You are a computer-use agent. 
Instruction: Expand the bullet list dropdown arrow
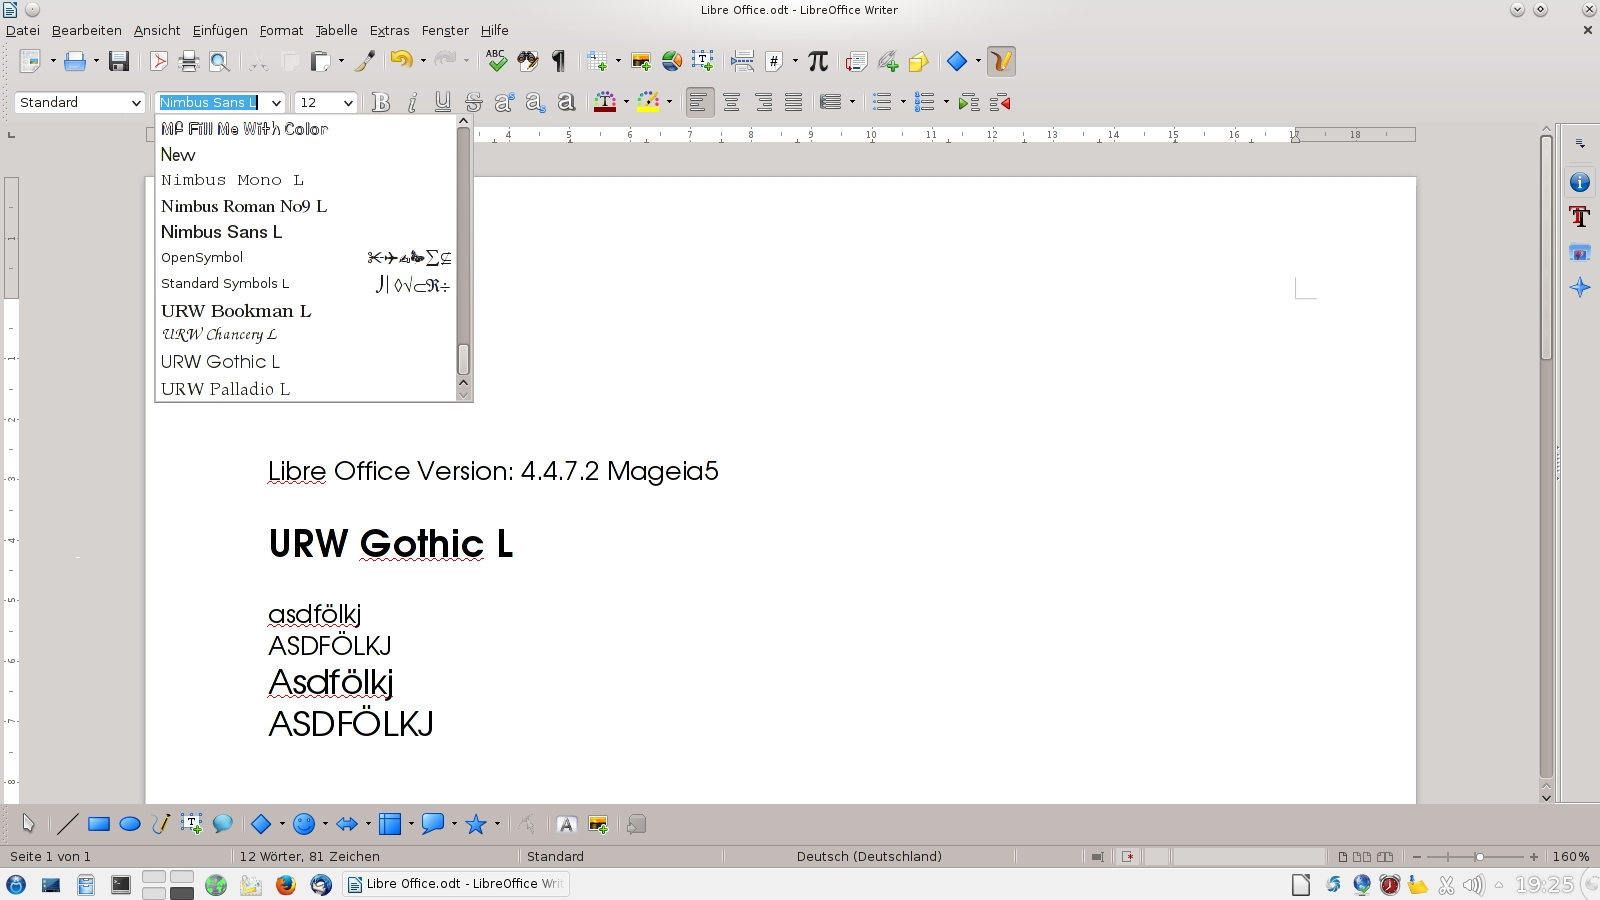pos(903,102)
